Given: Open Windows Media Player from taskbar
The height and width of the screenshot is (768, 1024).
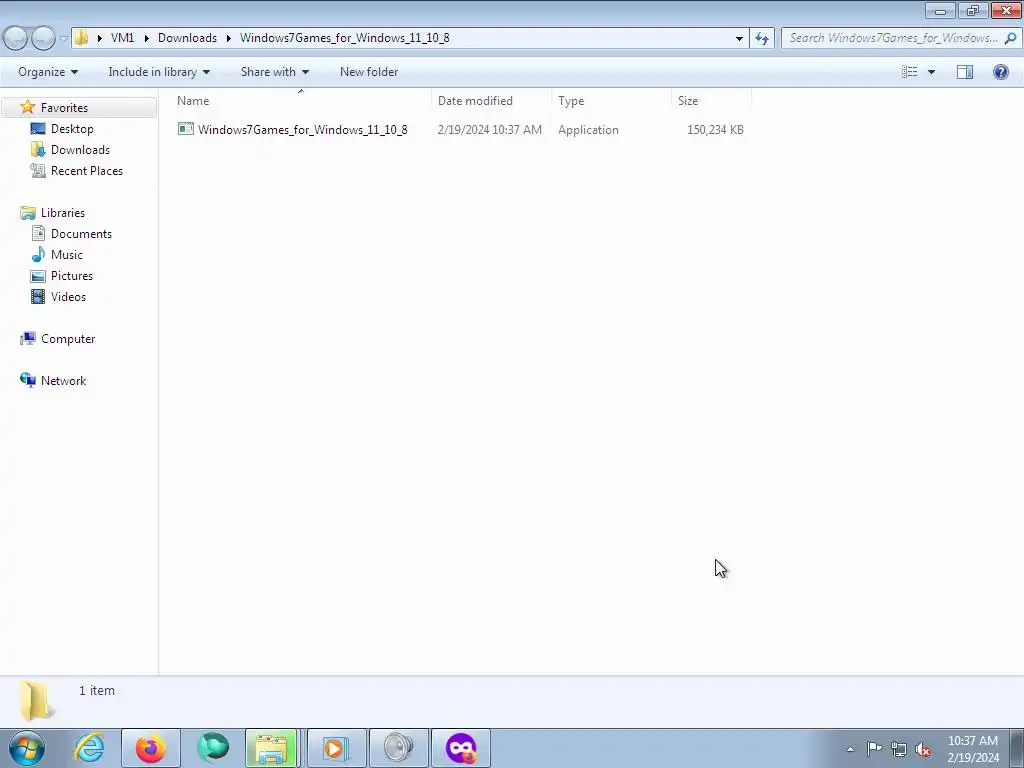Looking at the screenshot, I should 336,748.
